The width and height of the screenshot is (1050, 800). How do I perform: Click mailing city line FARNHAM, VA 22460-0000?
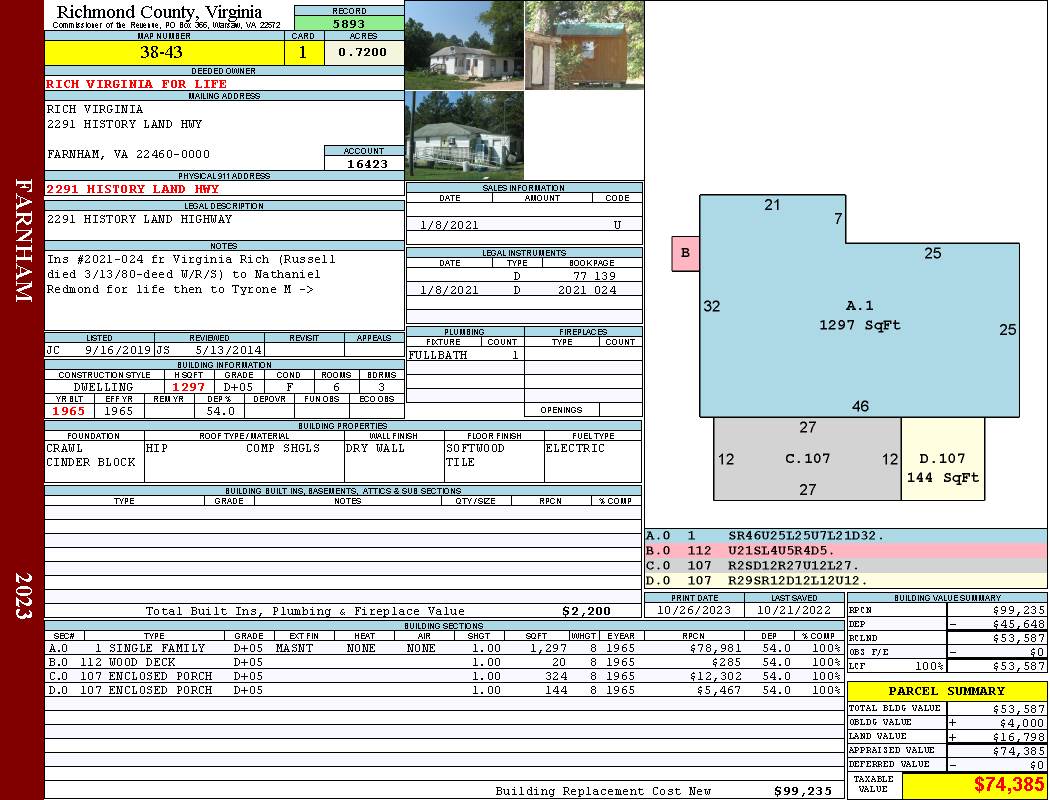click(129, 154)
